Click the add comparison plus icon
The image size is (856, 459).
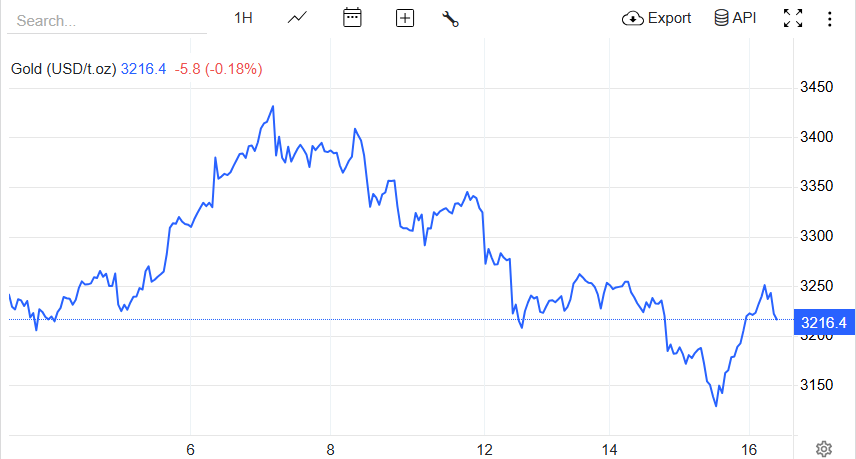pos(405,19)
